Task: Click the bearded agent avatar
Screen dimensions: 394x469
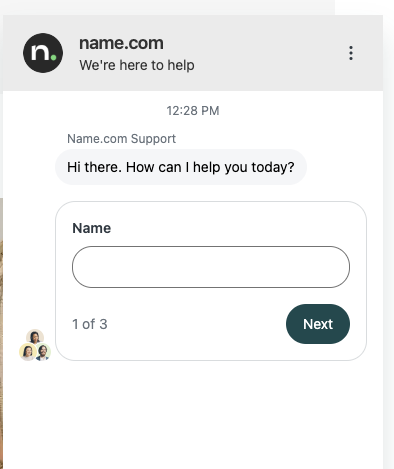Action: pos(43,352)
